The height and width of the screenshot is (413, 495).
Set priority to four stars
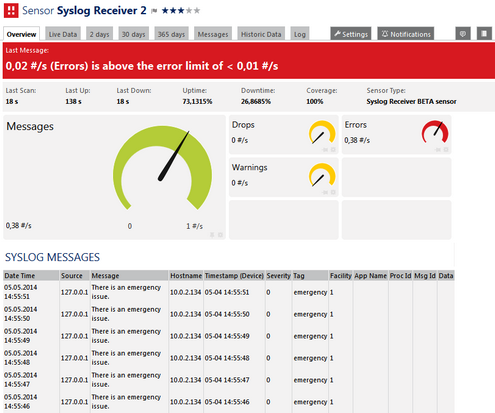click(189, 11)
